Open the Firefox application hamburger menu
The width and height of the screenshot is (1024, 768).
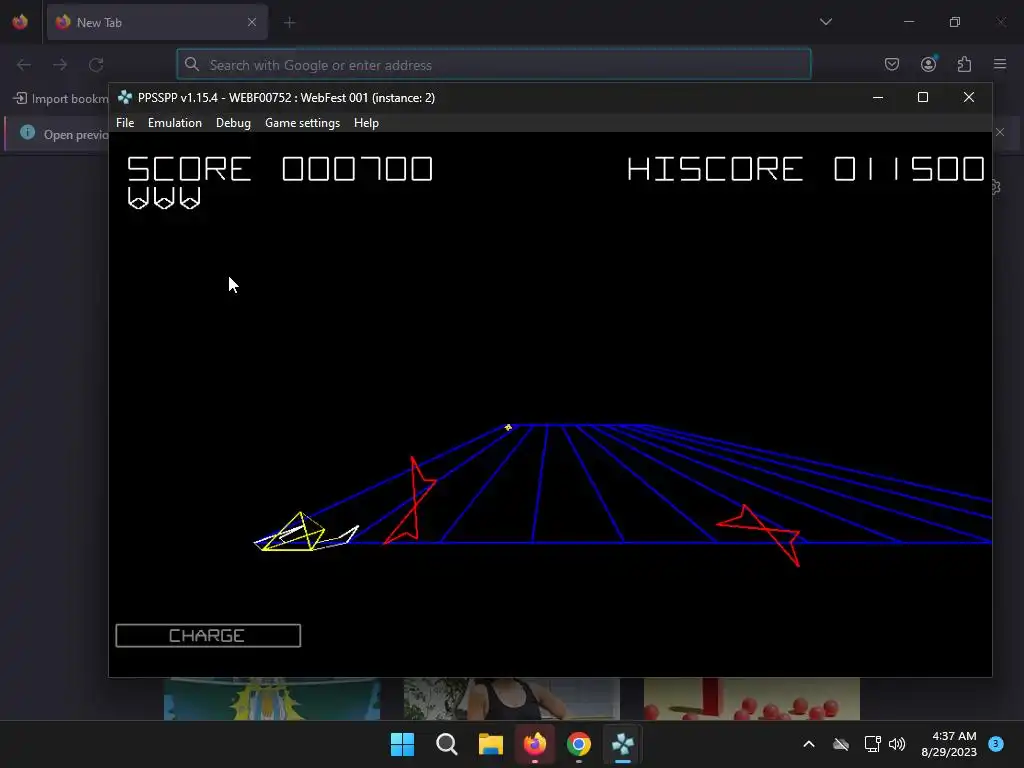coord(1000,64)
